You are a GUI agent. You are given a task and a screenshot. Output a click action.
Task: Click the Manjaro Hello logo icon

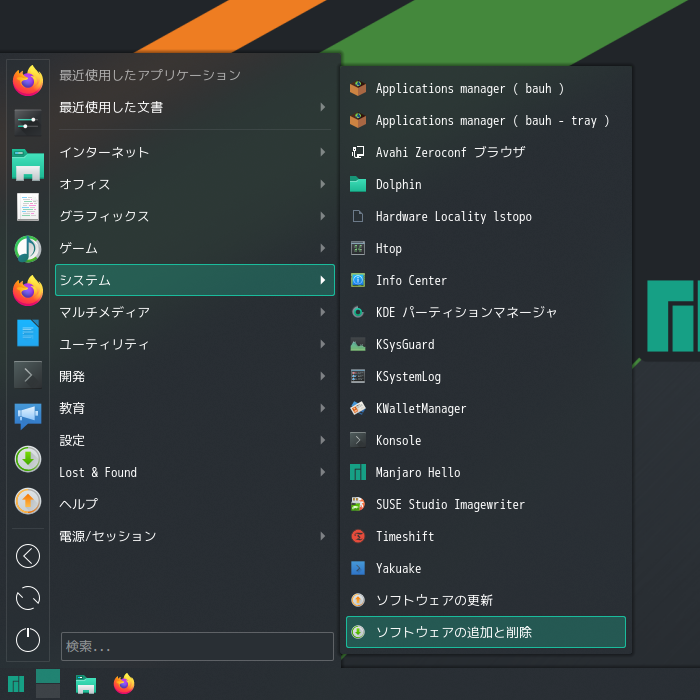point(358,472)
